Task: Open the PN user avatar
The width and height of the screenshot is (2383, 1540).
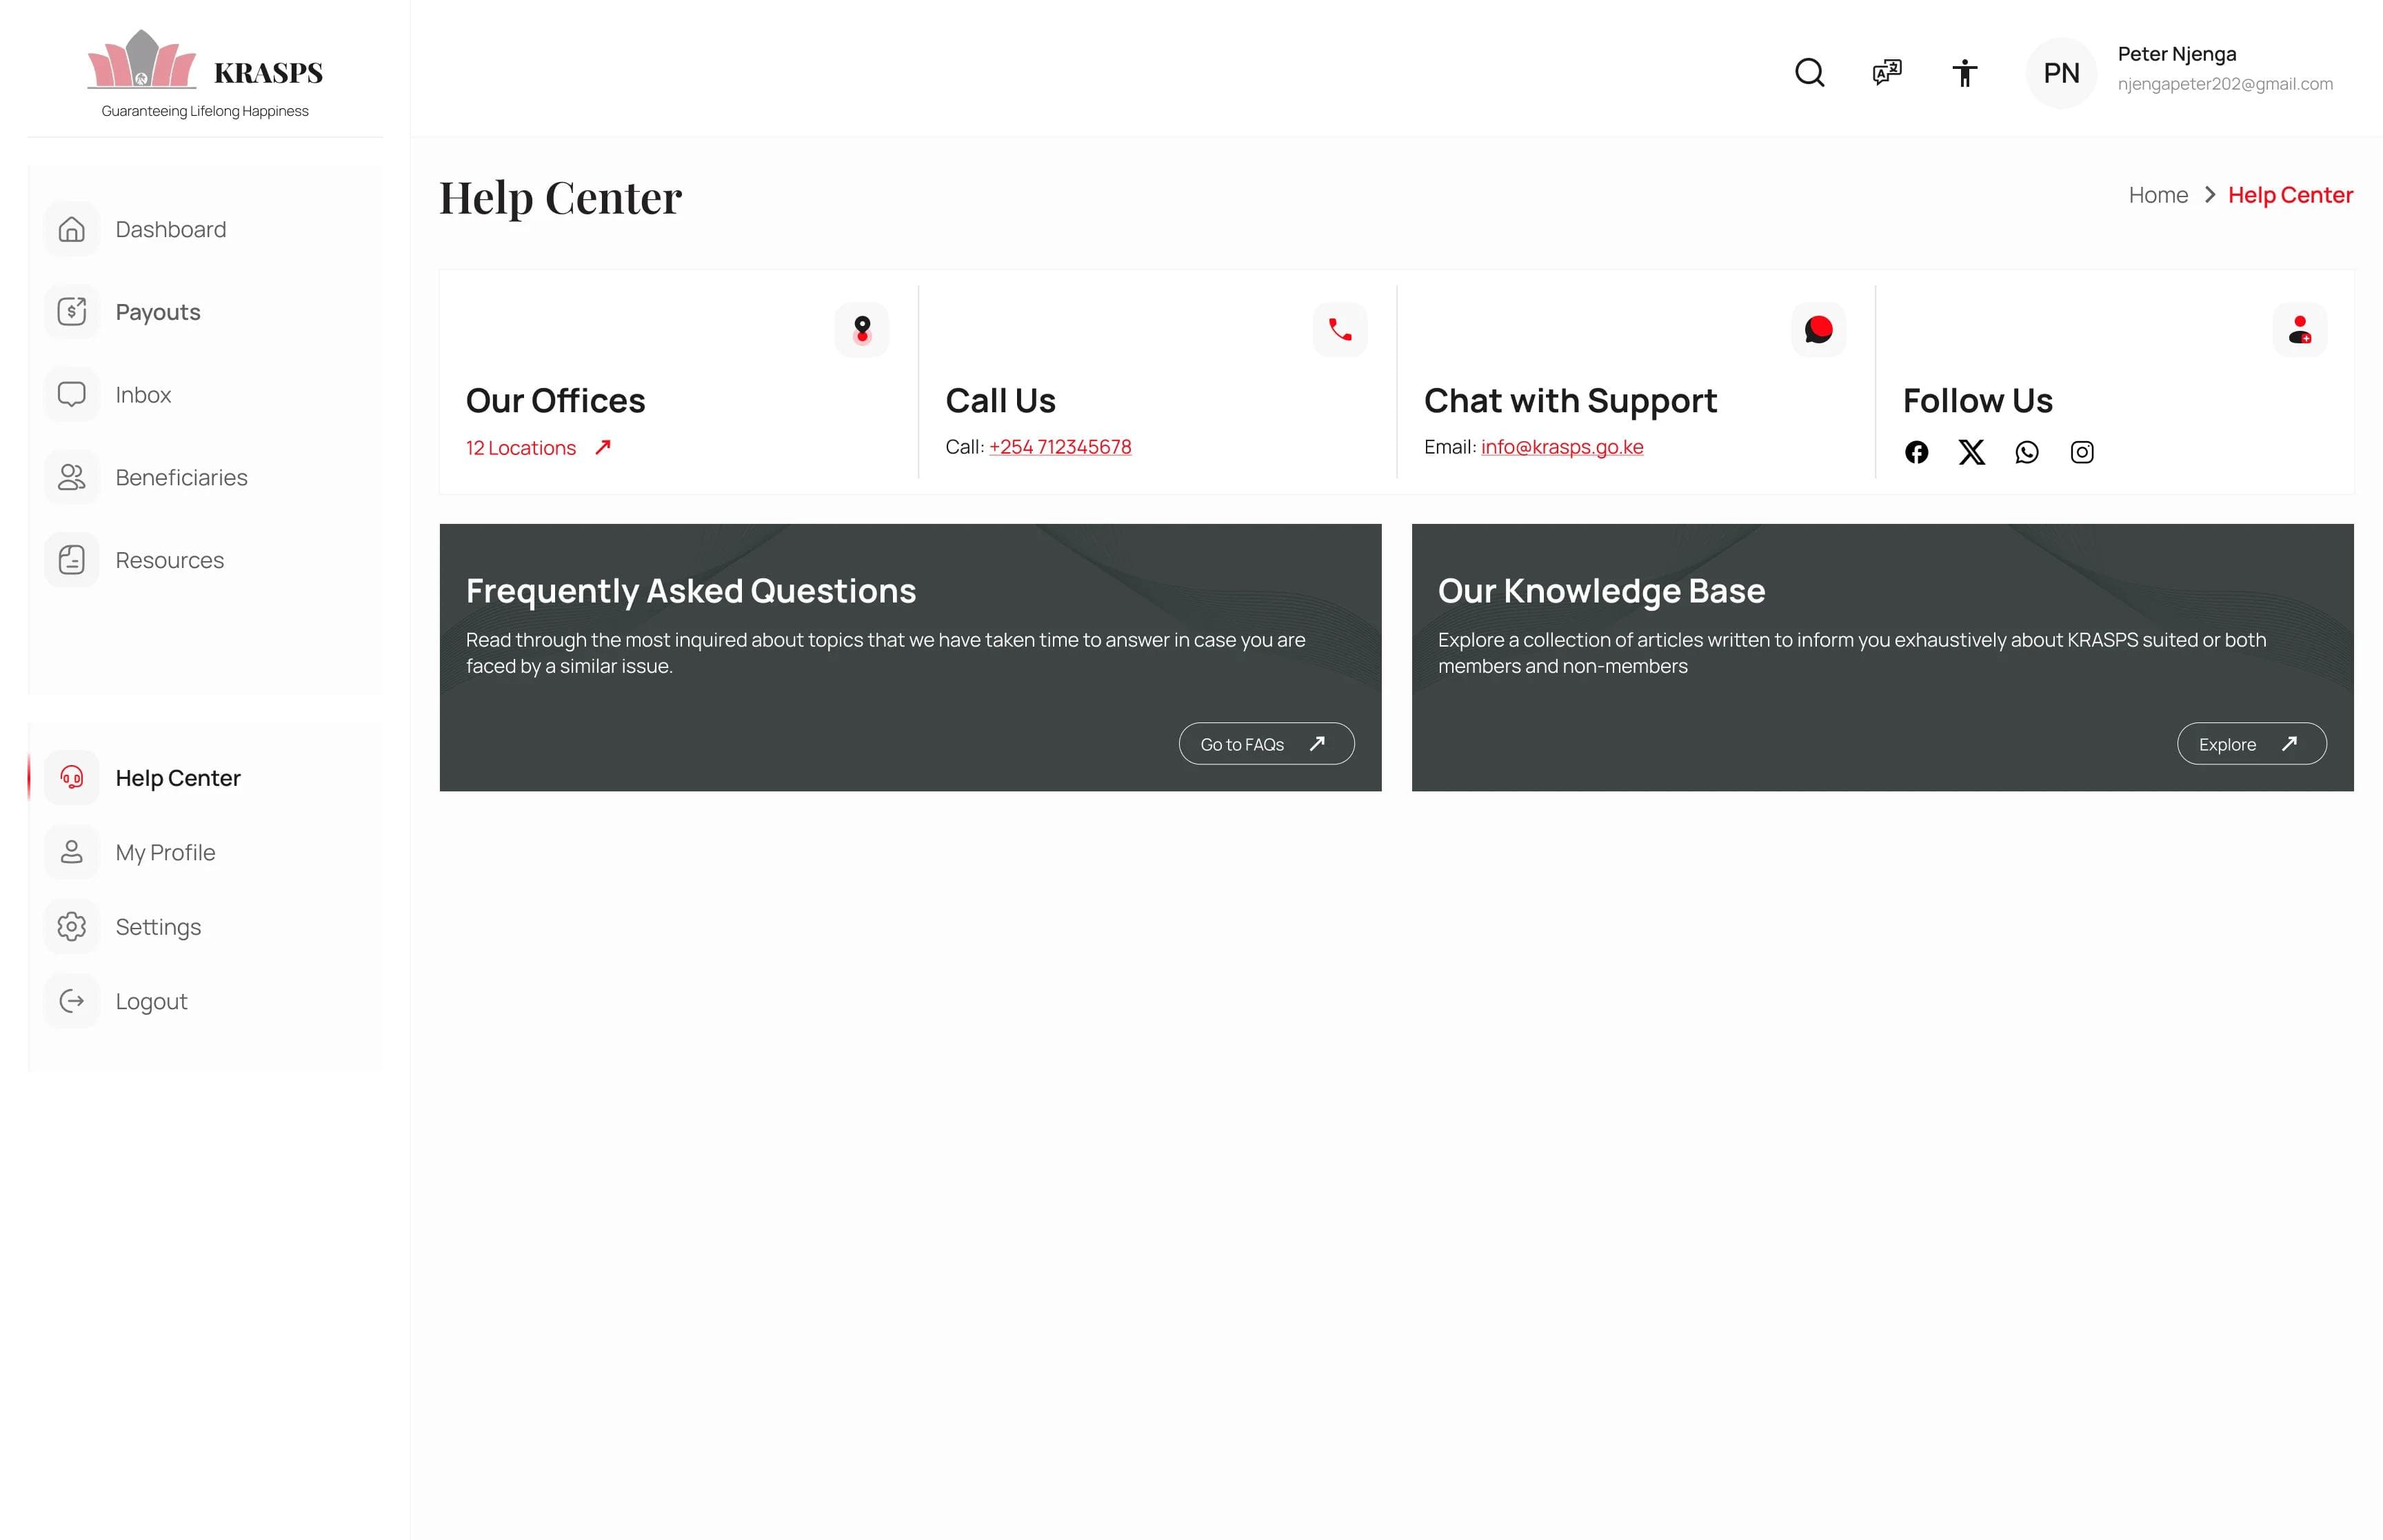Action: pyautogui.click(x=2060, y=73)
